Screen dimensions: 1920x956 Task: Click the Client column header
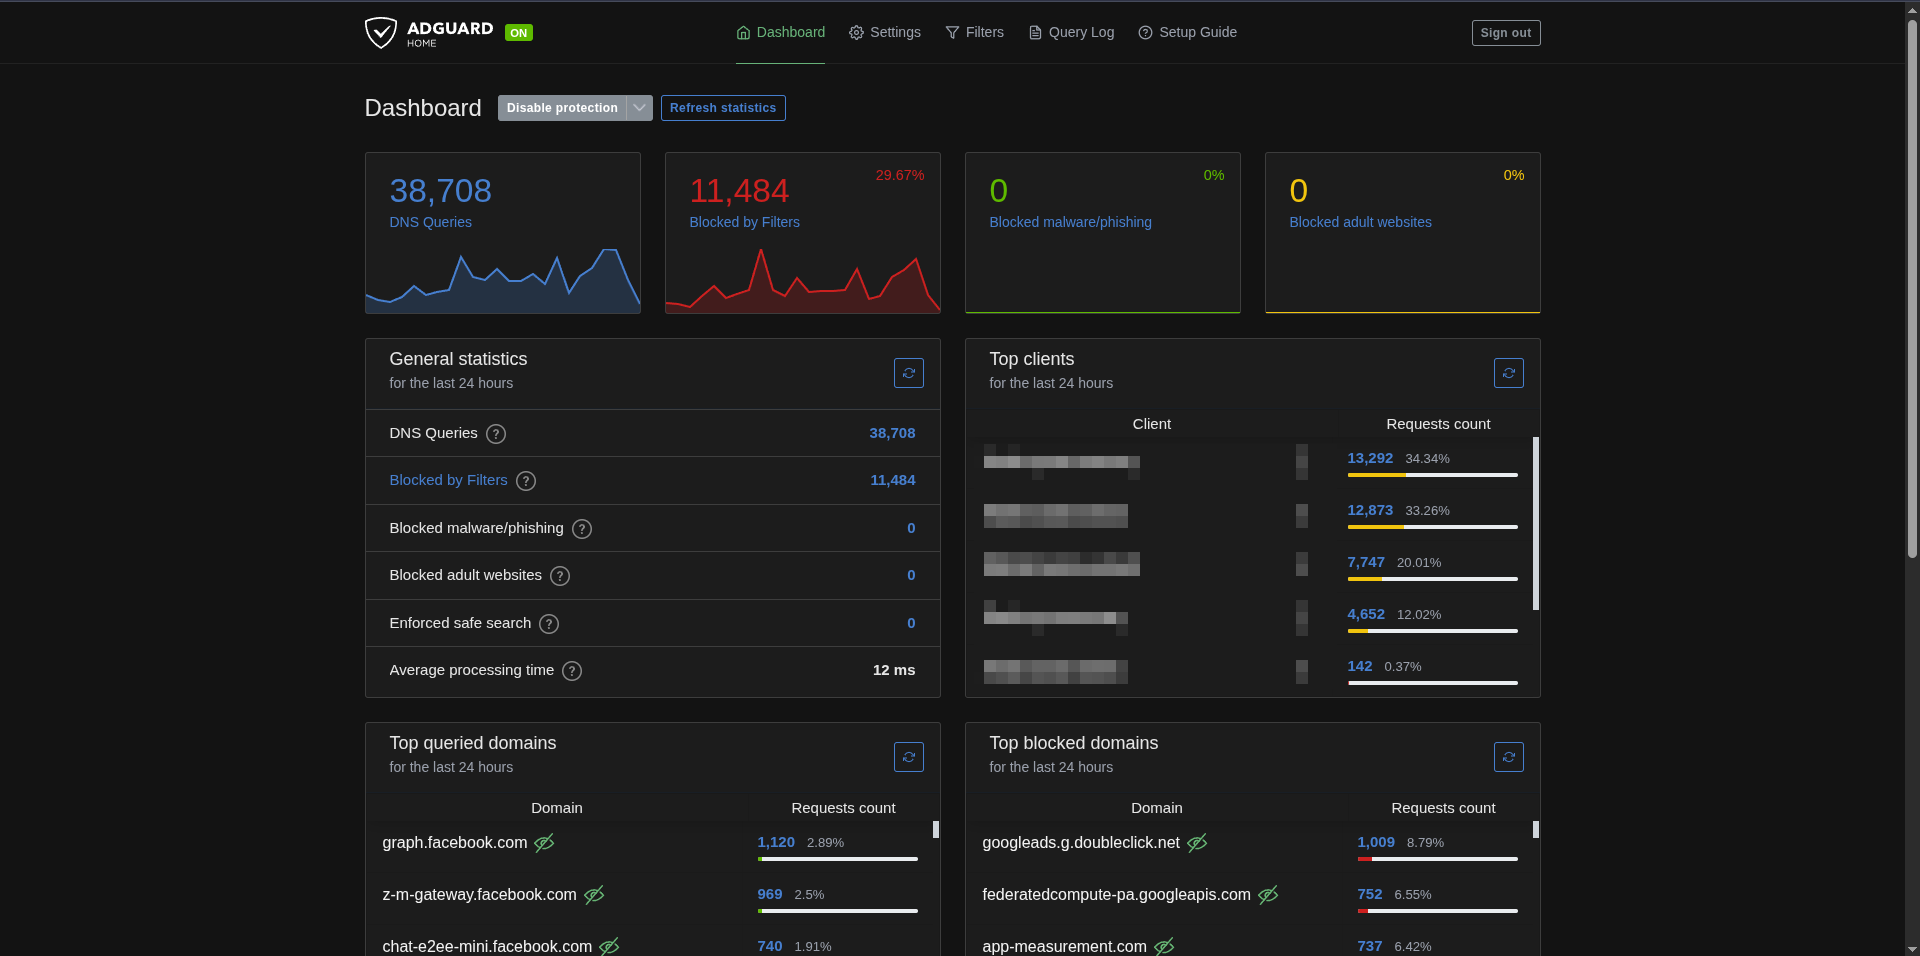(x=1151, y=424)
